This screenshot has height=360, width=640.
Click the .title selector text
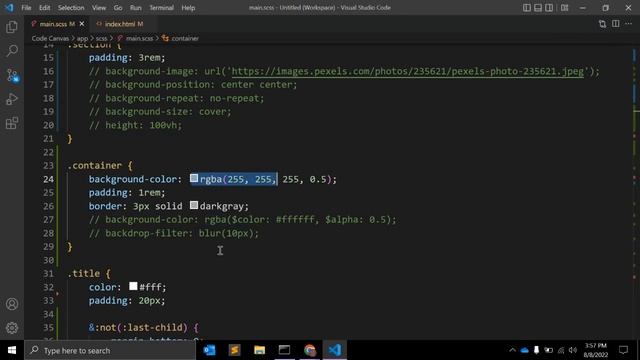click(x=84, y=273)
